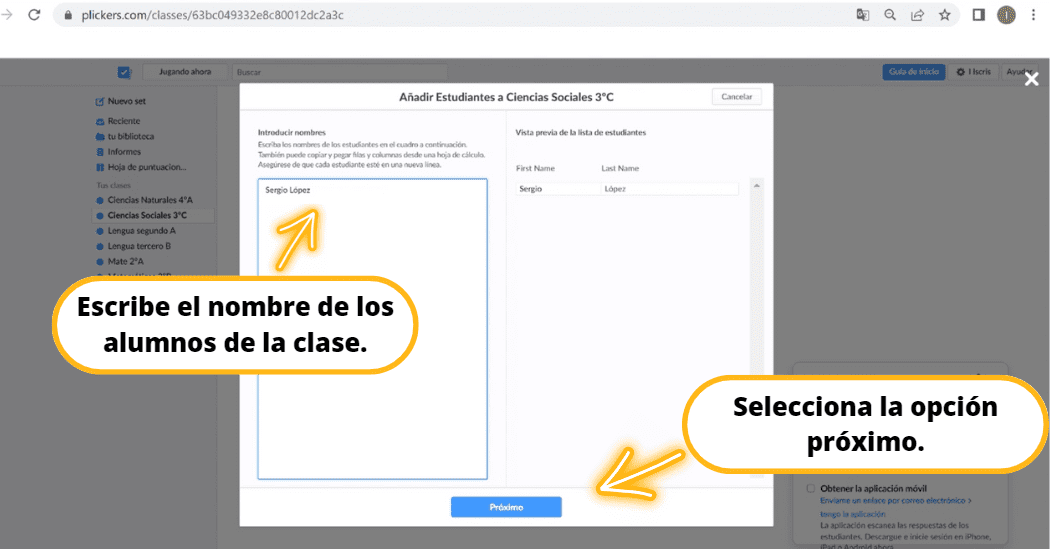Click the Chrome profile avatar

[x=1006, y=15]
